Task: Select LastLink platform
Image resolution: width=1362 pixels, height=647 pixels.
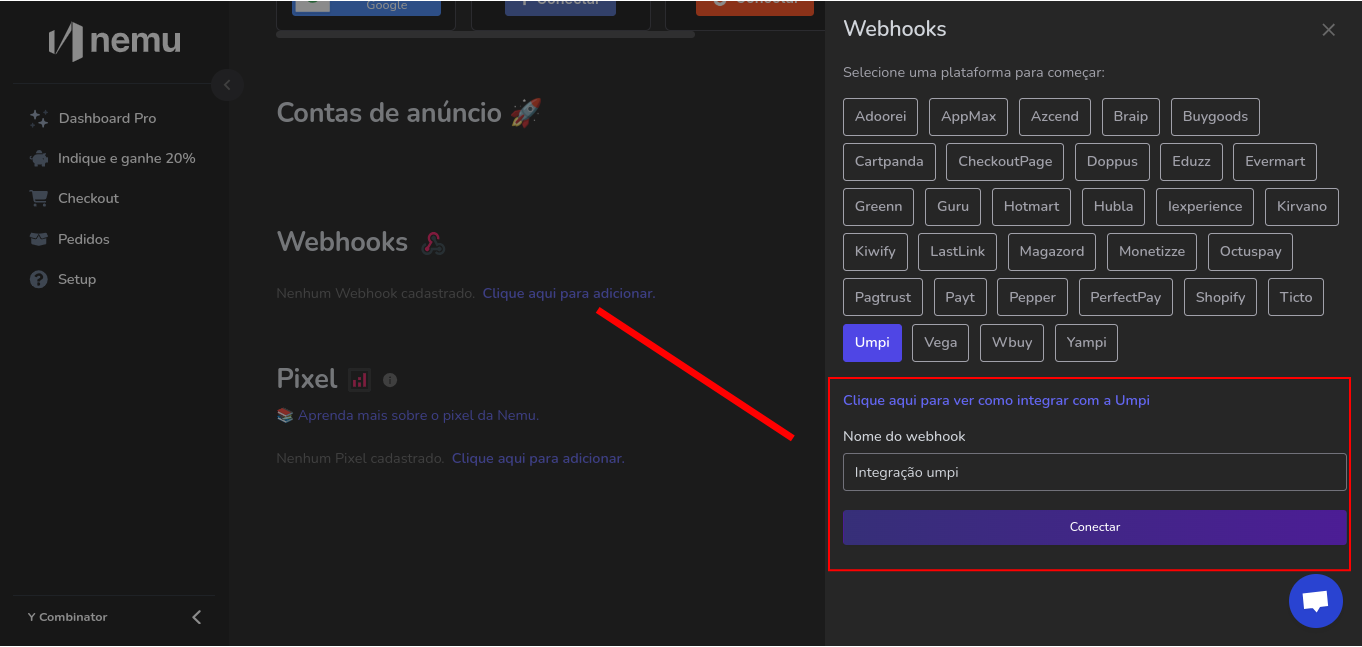Action: click(x=957, y=251)
